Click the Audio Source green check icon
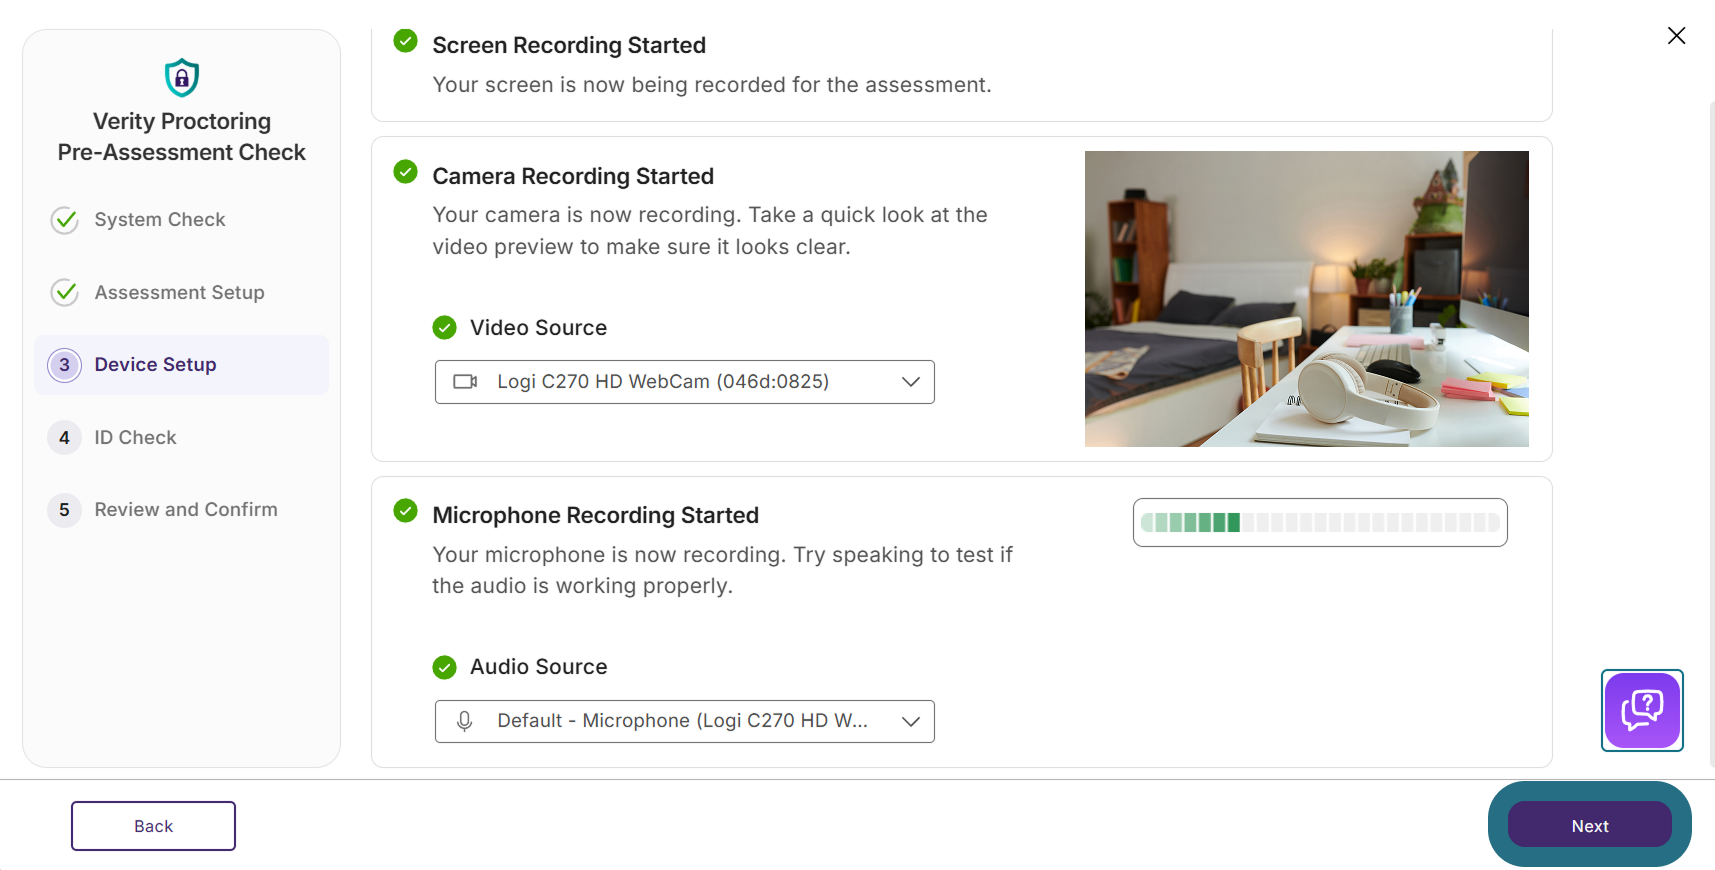The image size is (1715, 870). 444,667
